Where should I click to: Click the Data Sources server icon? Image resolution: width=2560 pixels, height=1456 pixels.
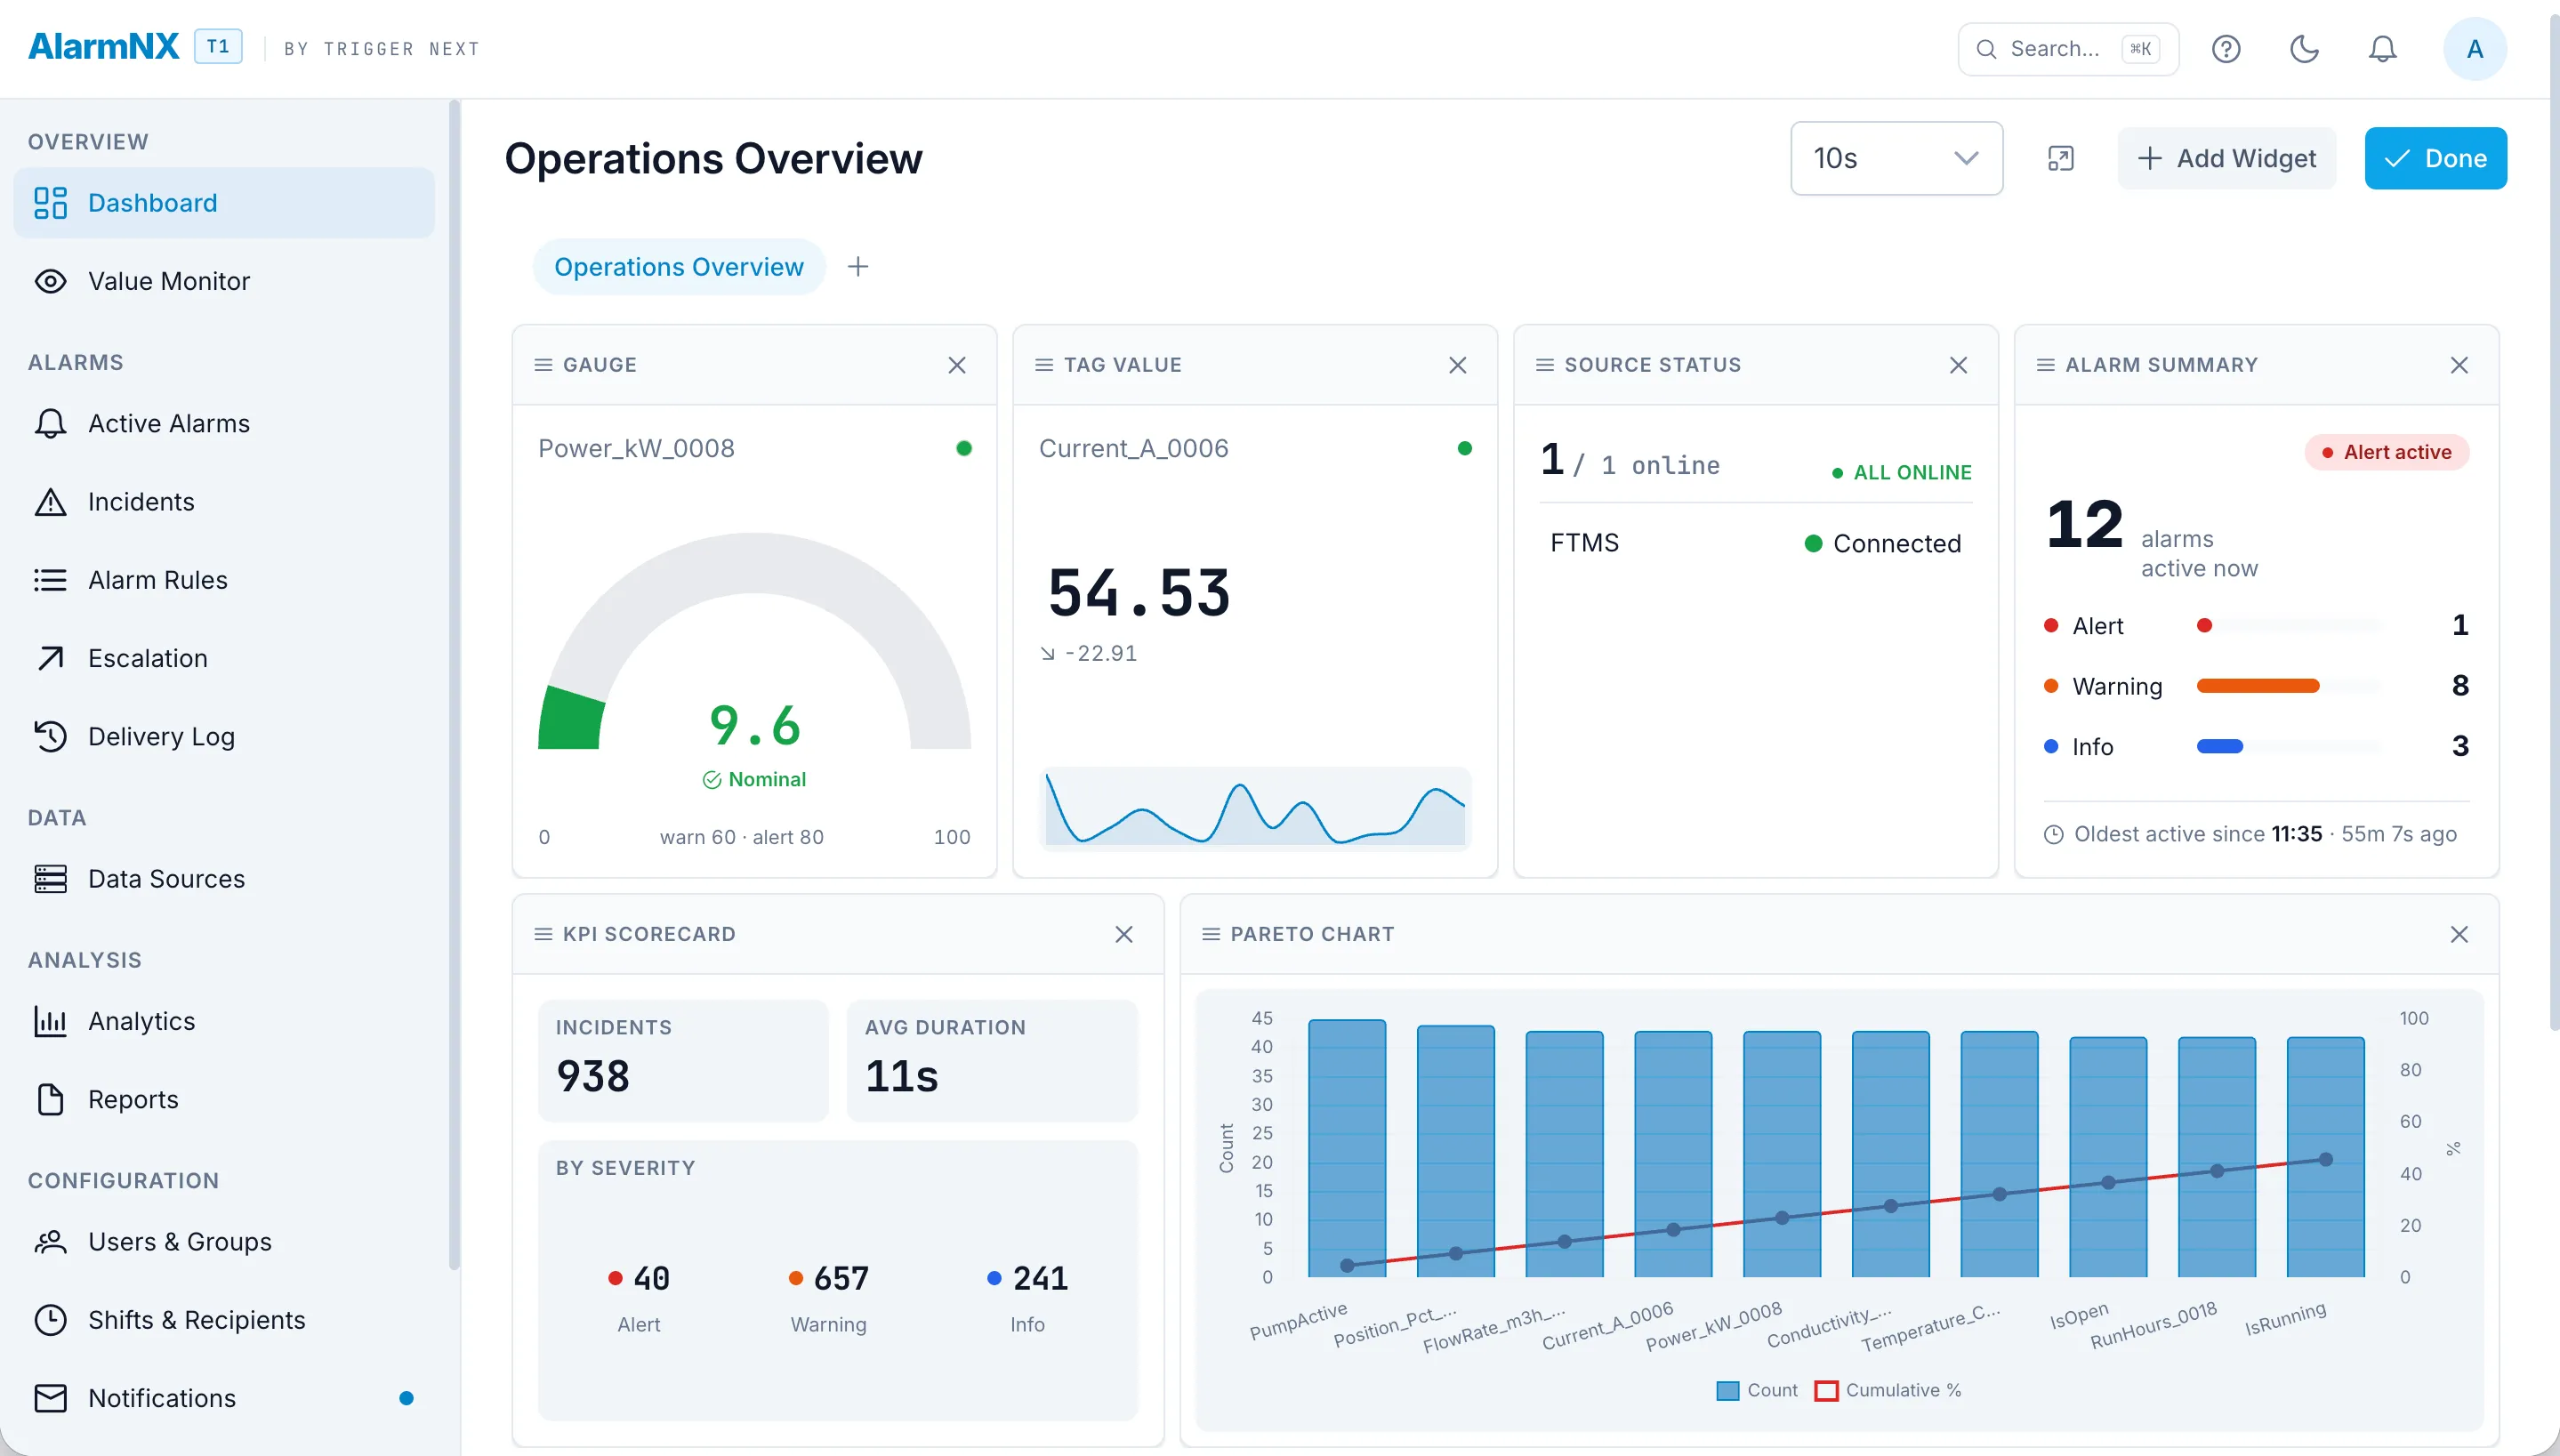[x=50, y=879]
